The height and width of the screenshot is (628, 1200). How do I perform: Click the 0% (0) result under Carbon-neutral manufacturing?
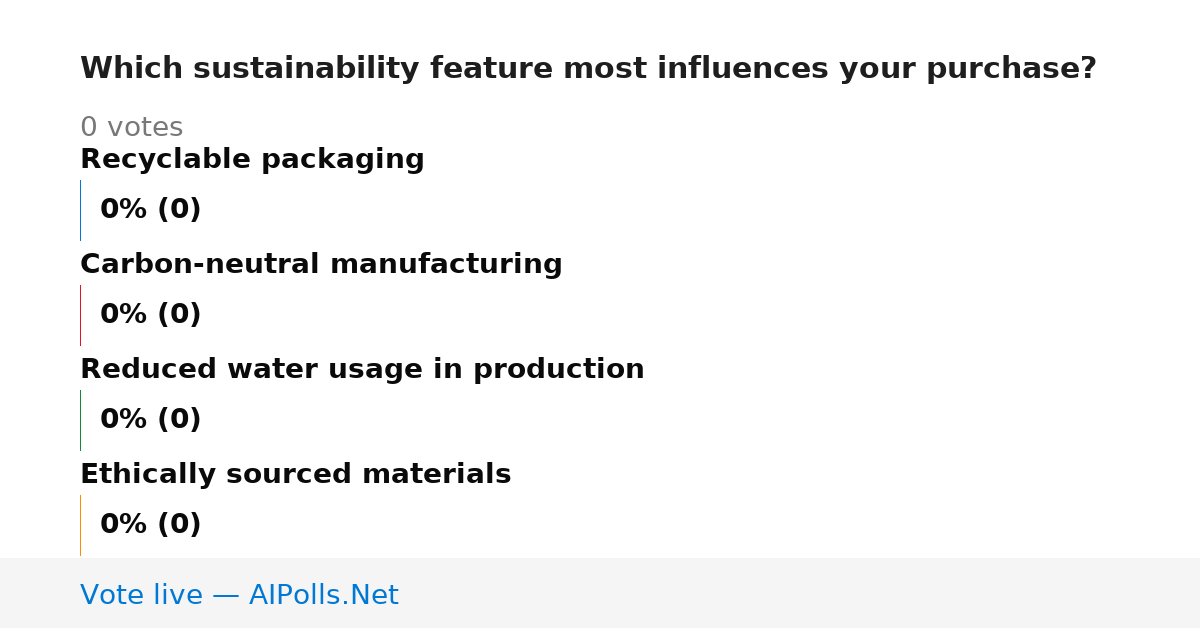(150, 315)
